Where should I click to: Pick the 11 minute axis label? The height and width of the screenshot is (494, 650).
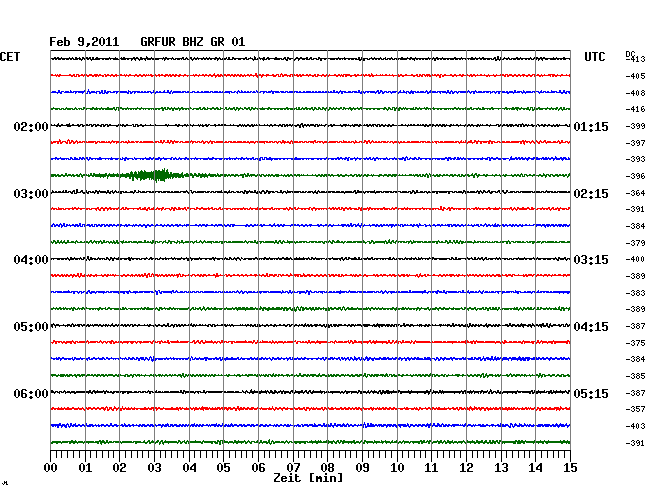pyautogui.click(x=431, y=468)
